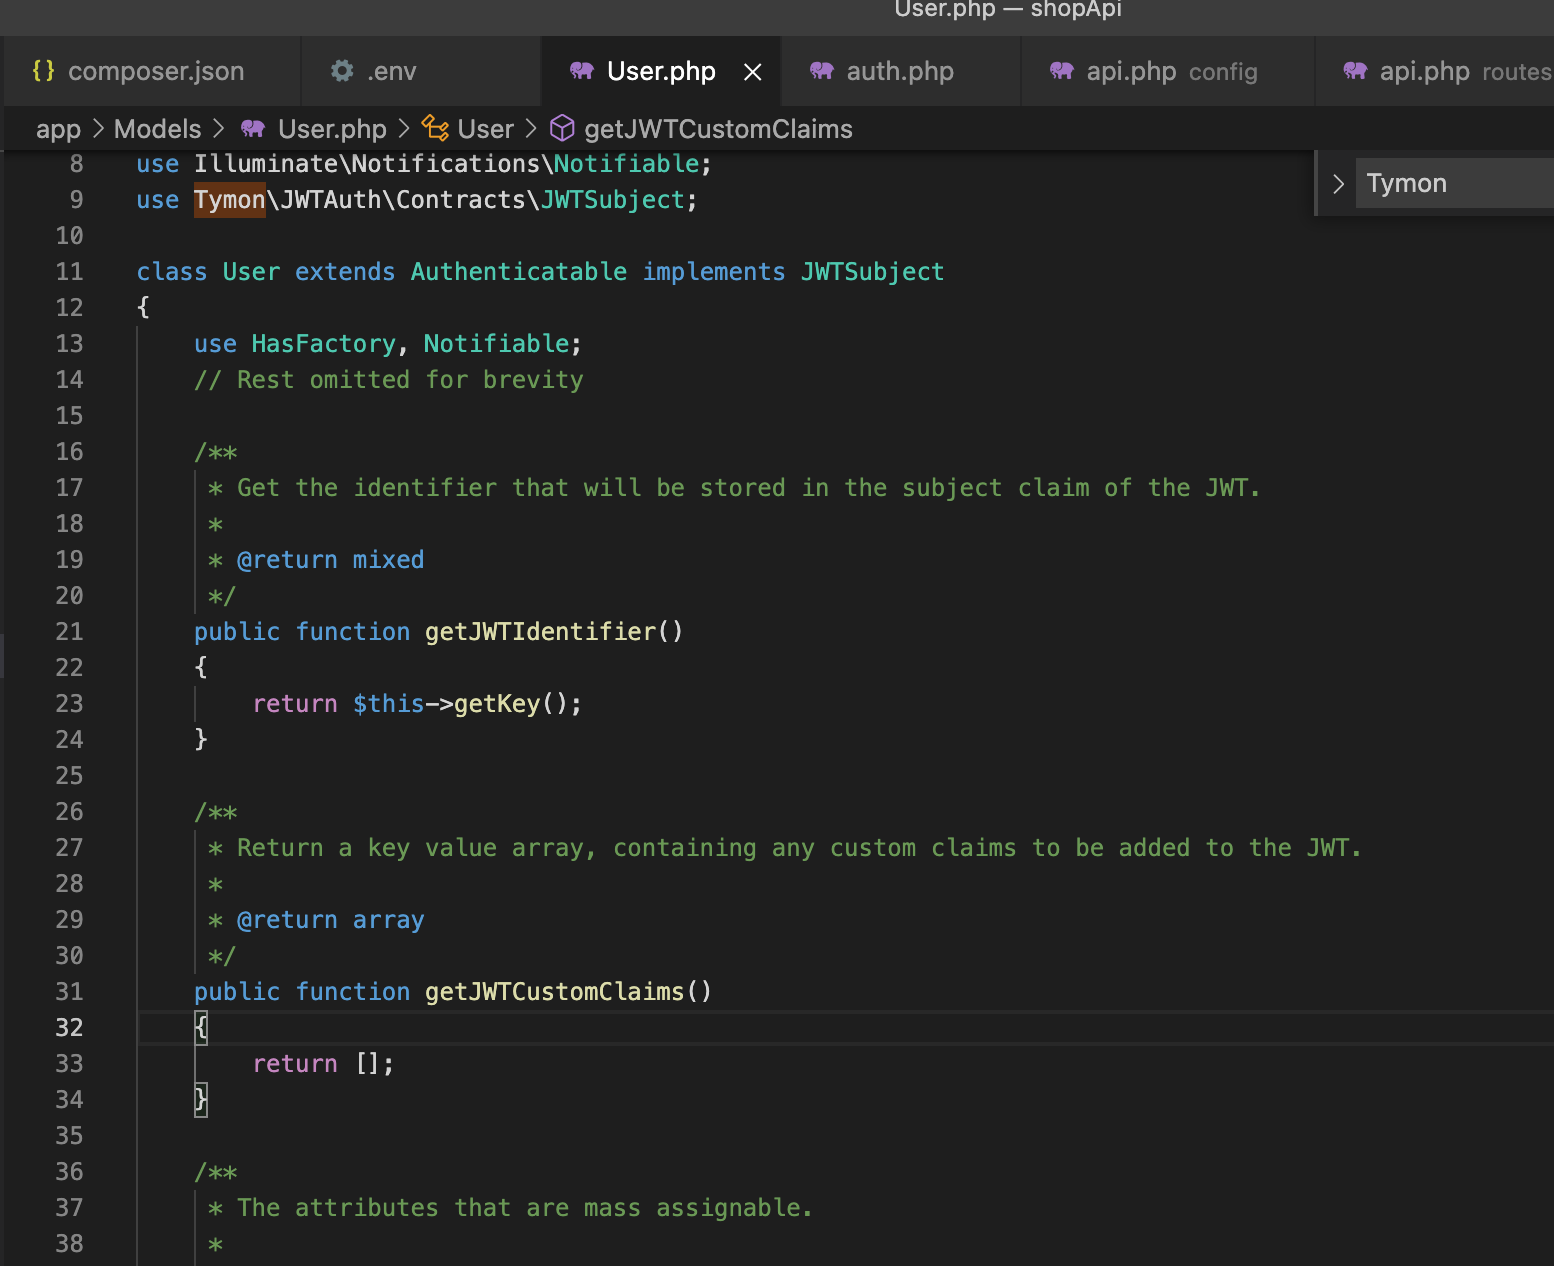Click the app breadcrumb segment
This screenshot has height=1266, width=1554.
click(58, 129)
